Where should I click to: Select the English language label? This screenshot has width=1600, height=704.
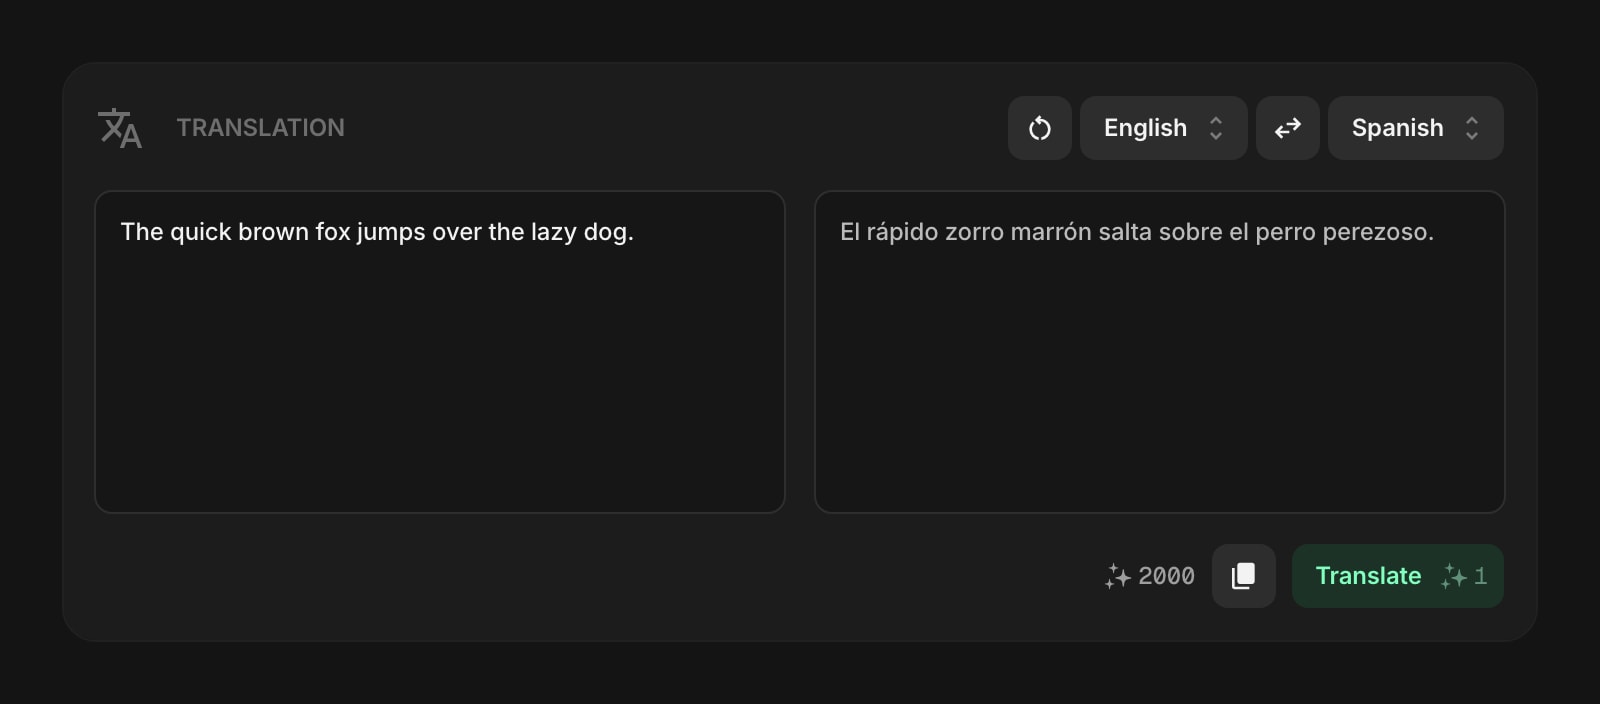1145,128
